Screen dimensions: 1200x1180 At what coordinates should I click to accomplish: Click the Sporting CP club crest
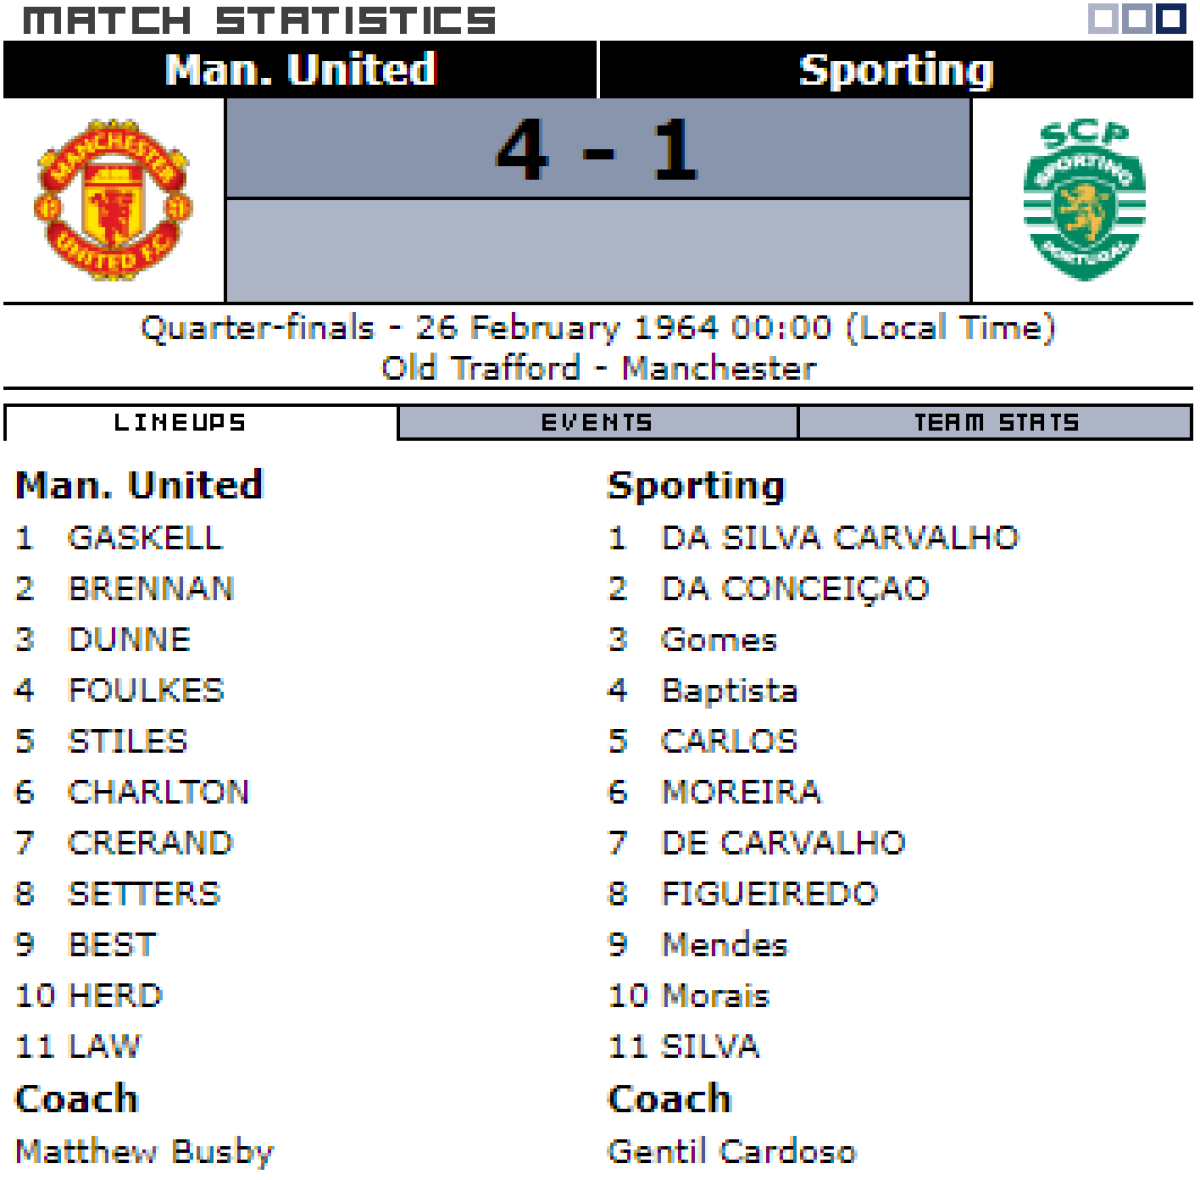click(1084, 201)
